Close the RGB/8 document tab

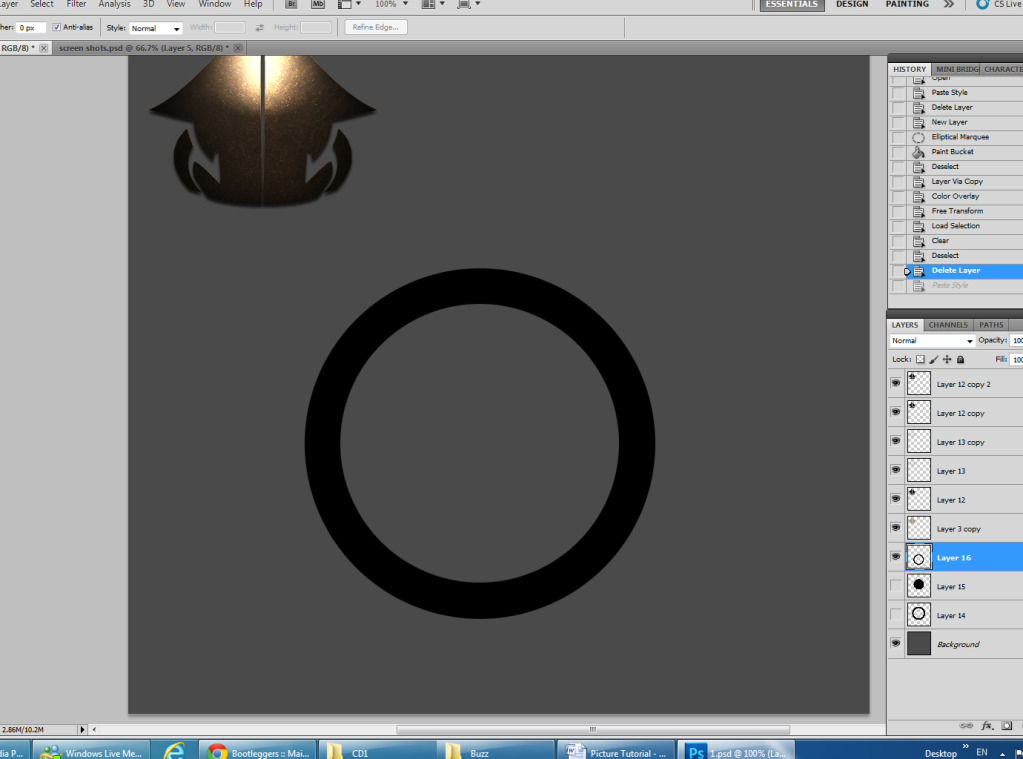pyautogui.click(x=44, y=48)
